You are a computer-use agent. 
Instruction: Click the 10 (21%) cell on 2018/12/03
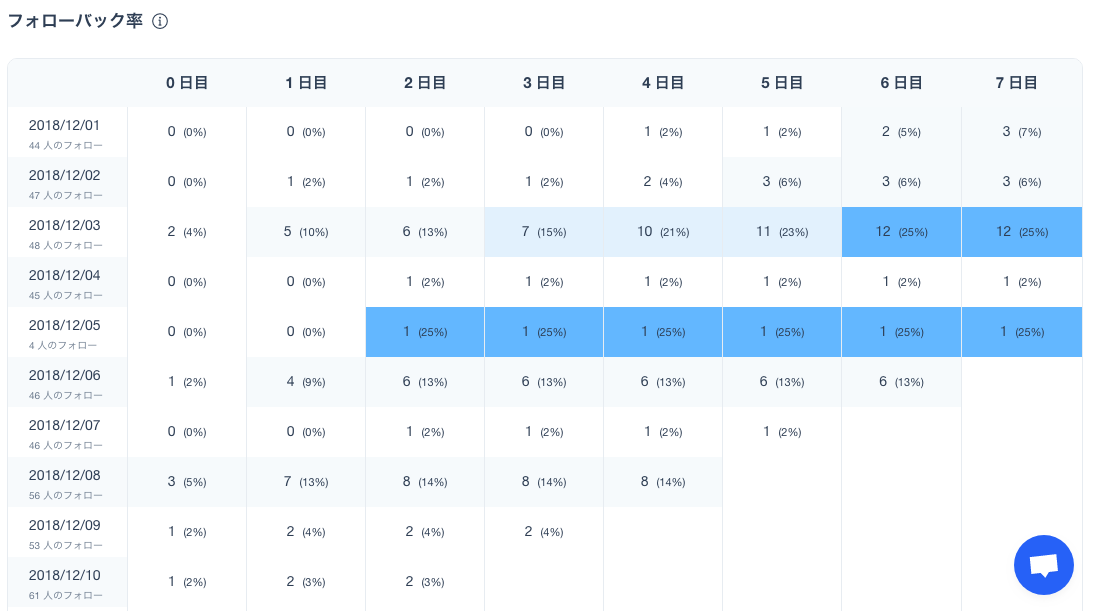pyautogui.click(x=663, y=232)
